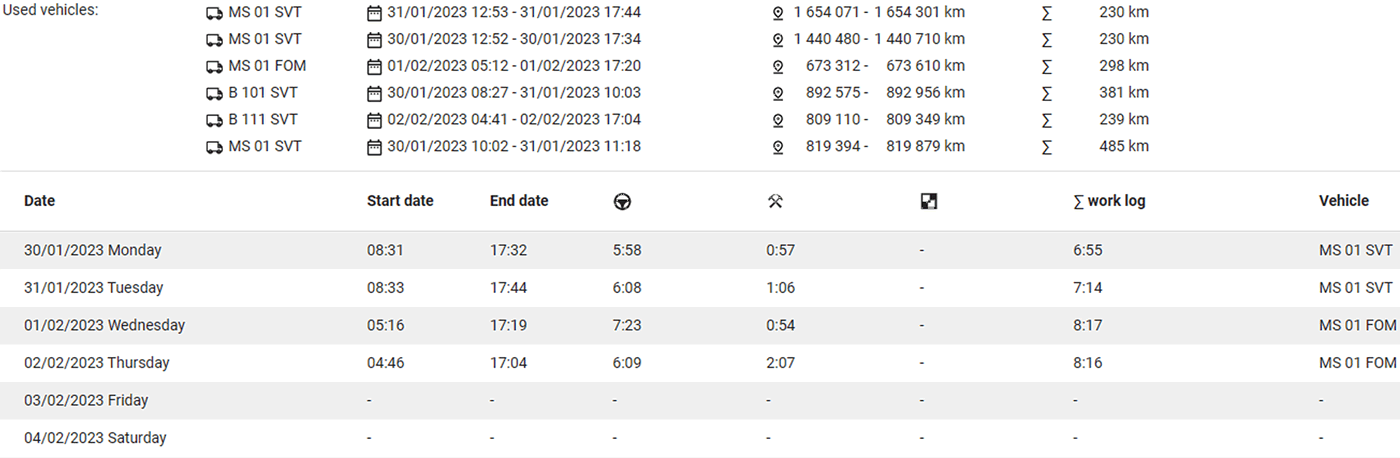1400x458 pixels.
Task: Click the steering wheel driving time column icon
Action: [x=622, y=201]
